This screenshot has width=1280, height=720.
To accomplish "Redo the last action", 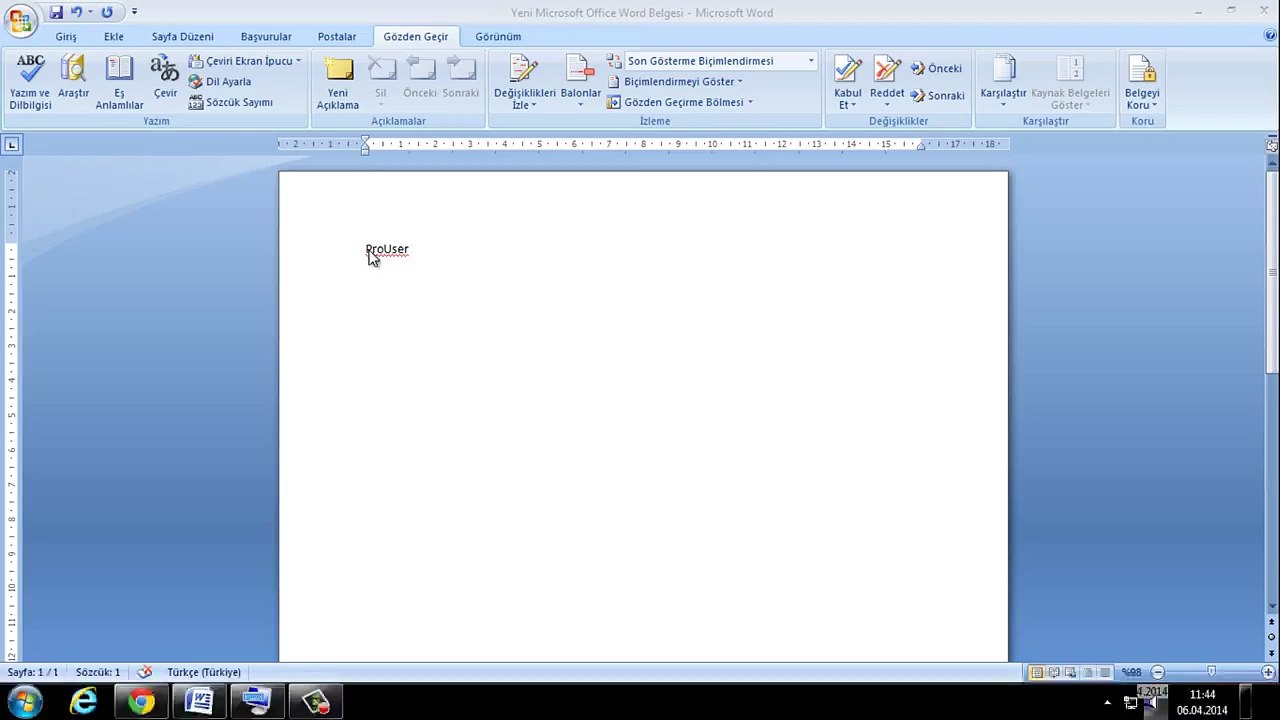I will tap(107, 12).
